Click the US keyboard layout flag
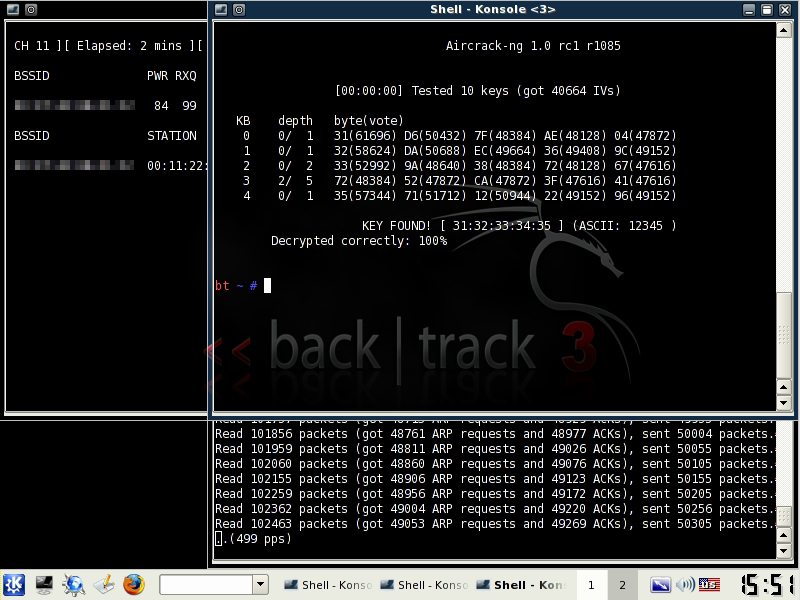 pyautogui.click(x=709, y=585)
